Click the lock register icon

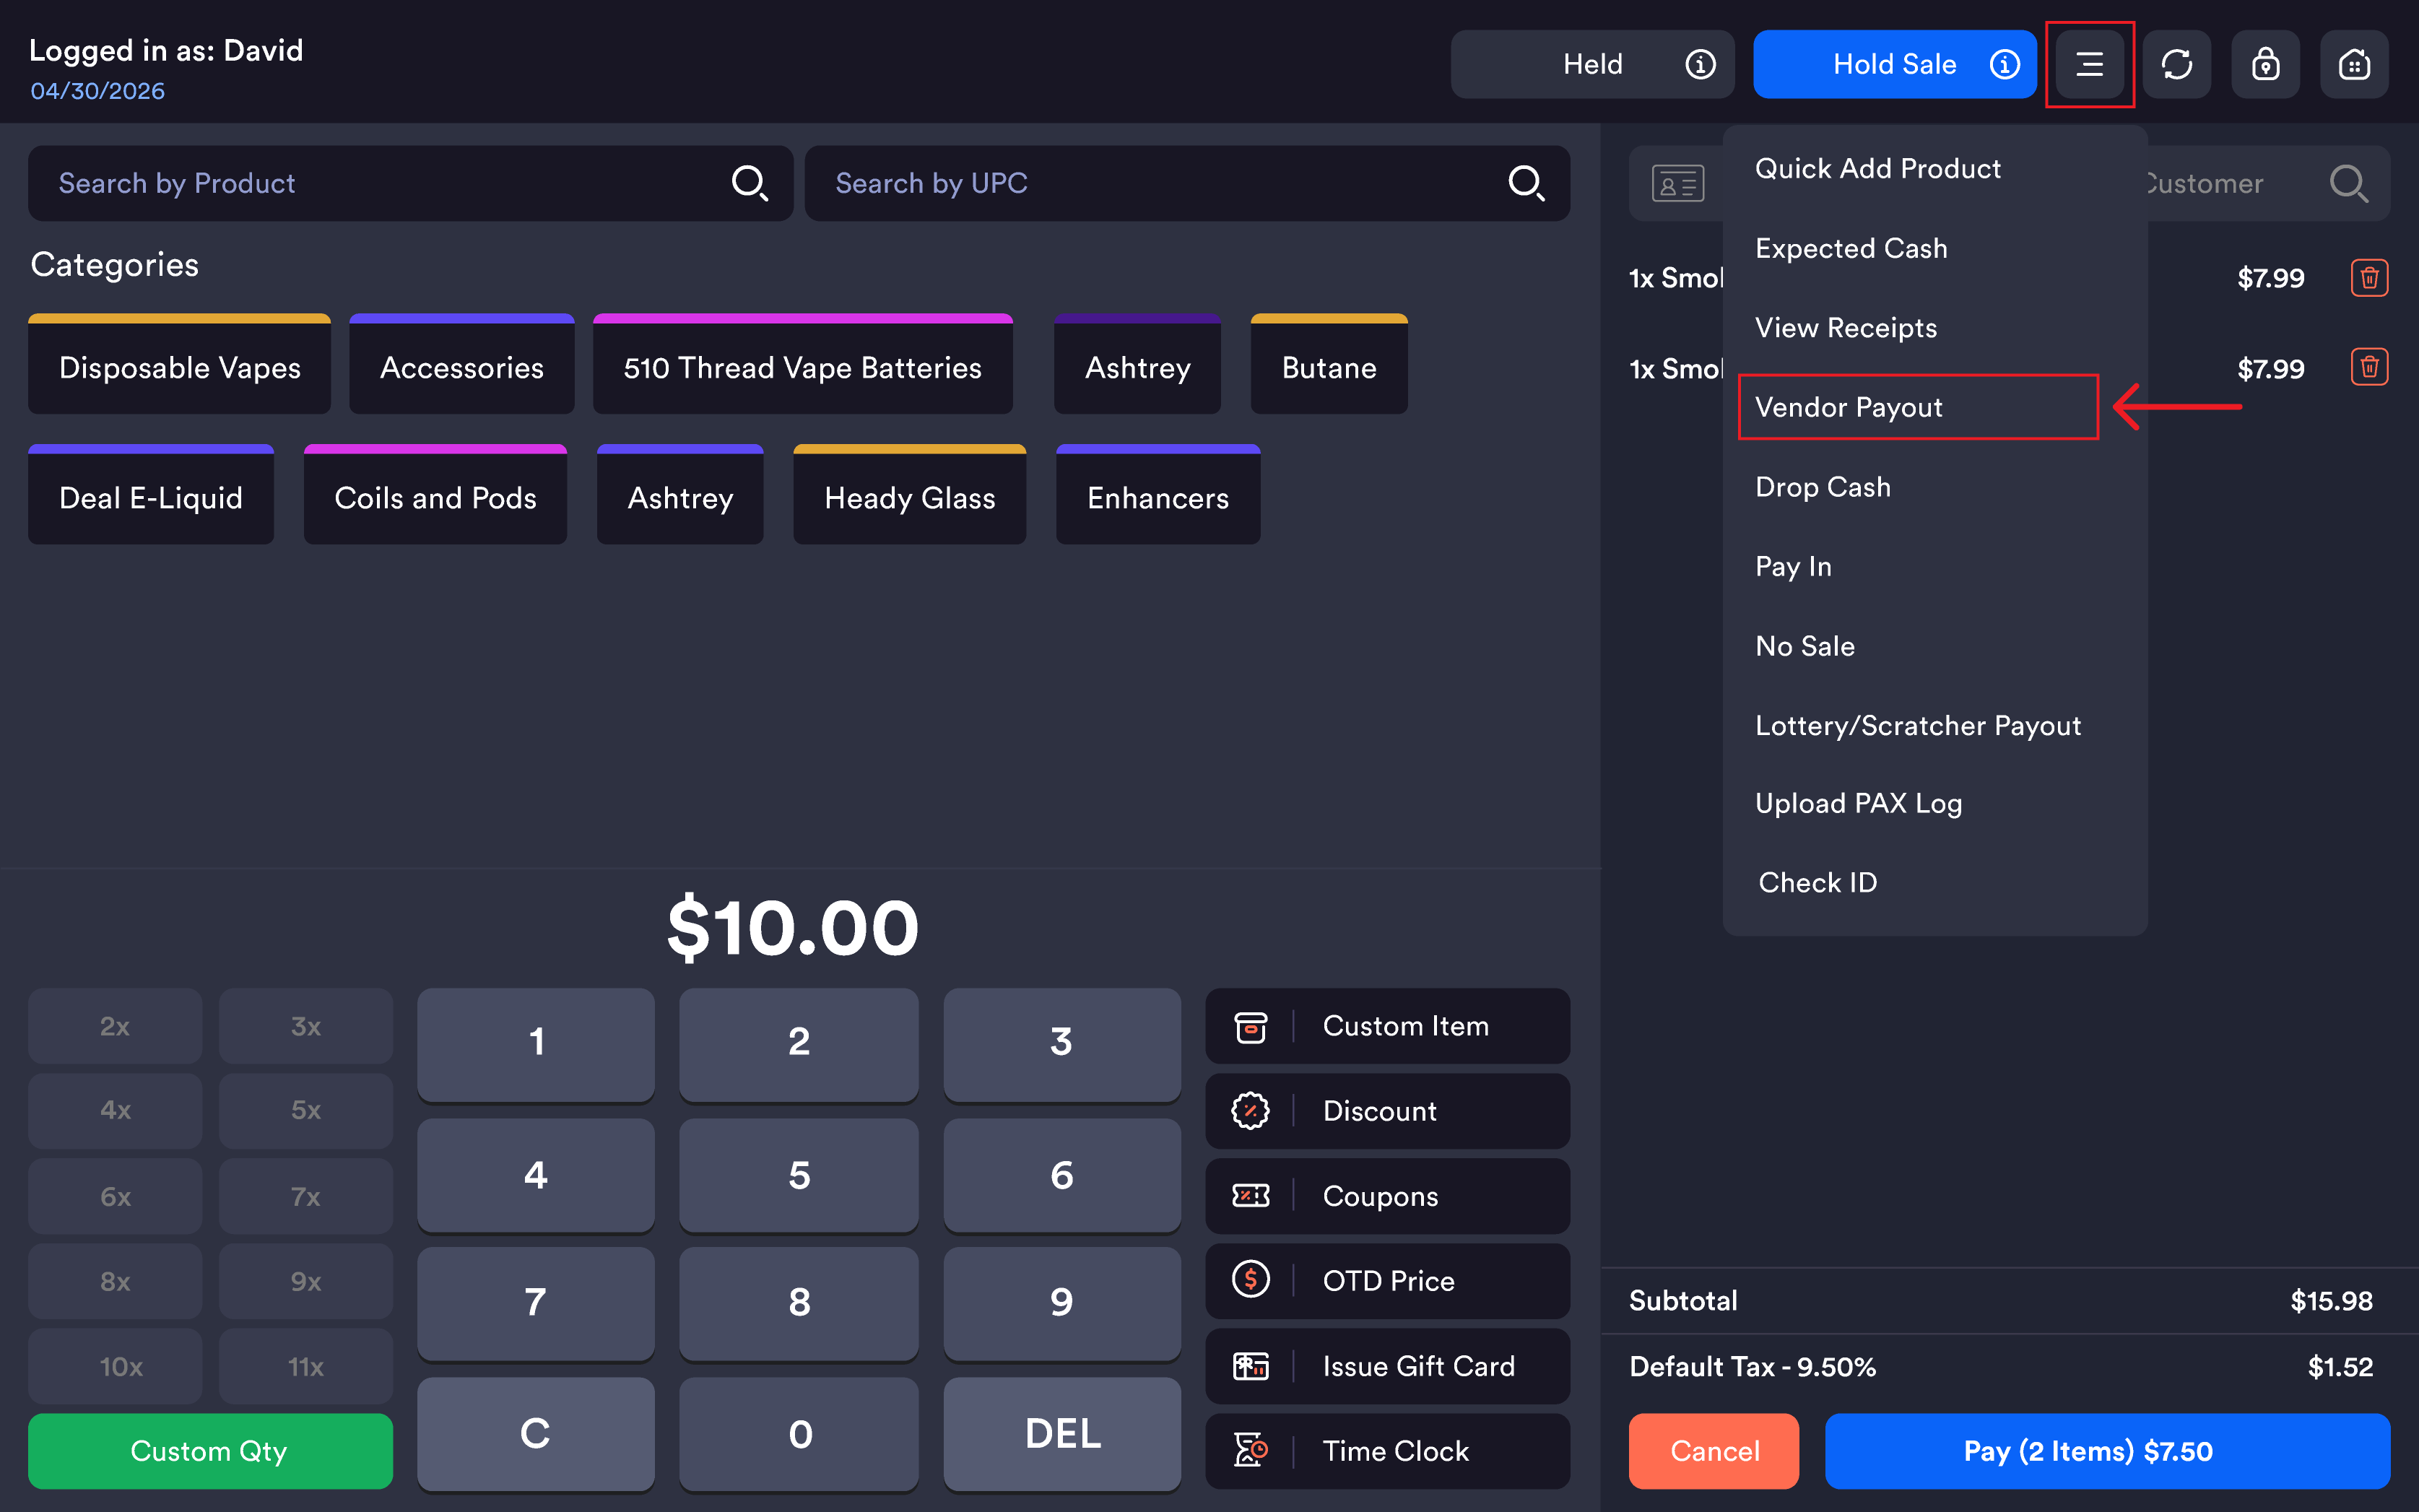pos(2265,64)
